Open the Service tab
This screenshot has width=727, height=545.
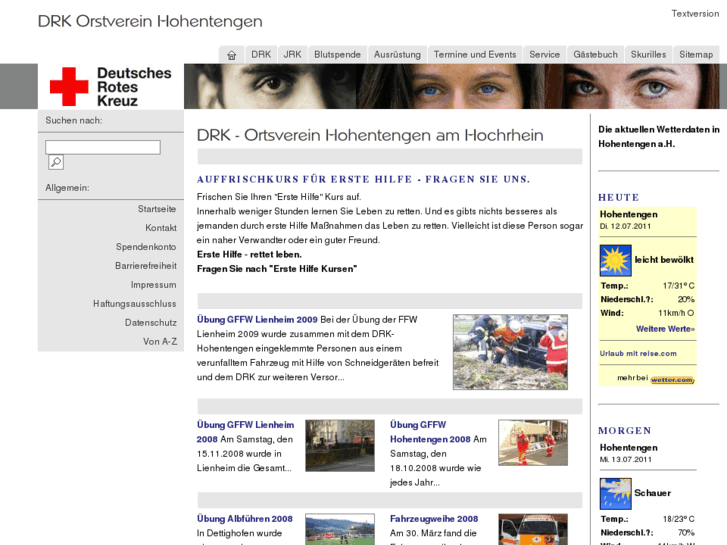[x=544, y=55]
